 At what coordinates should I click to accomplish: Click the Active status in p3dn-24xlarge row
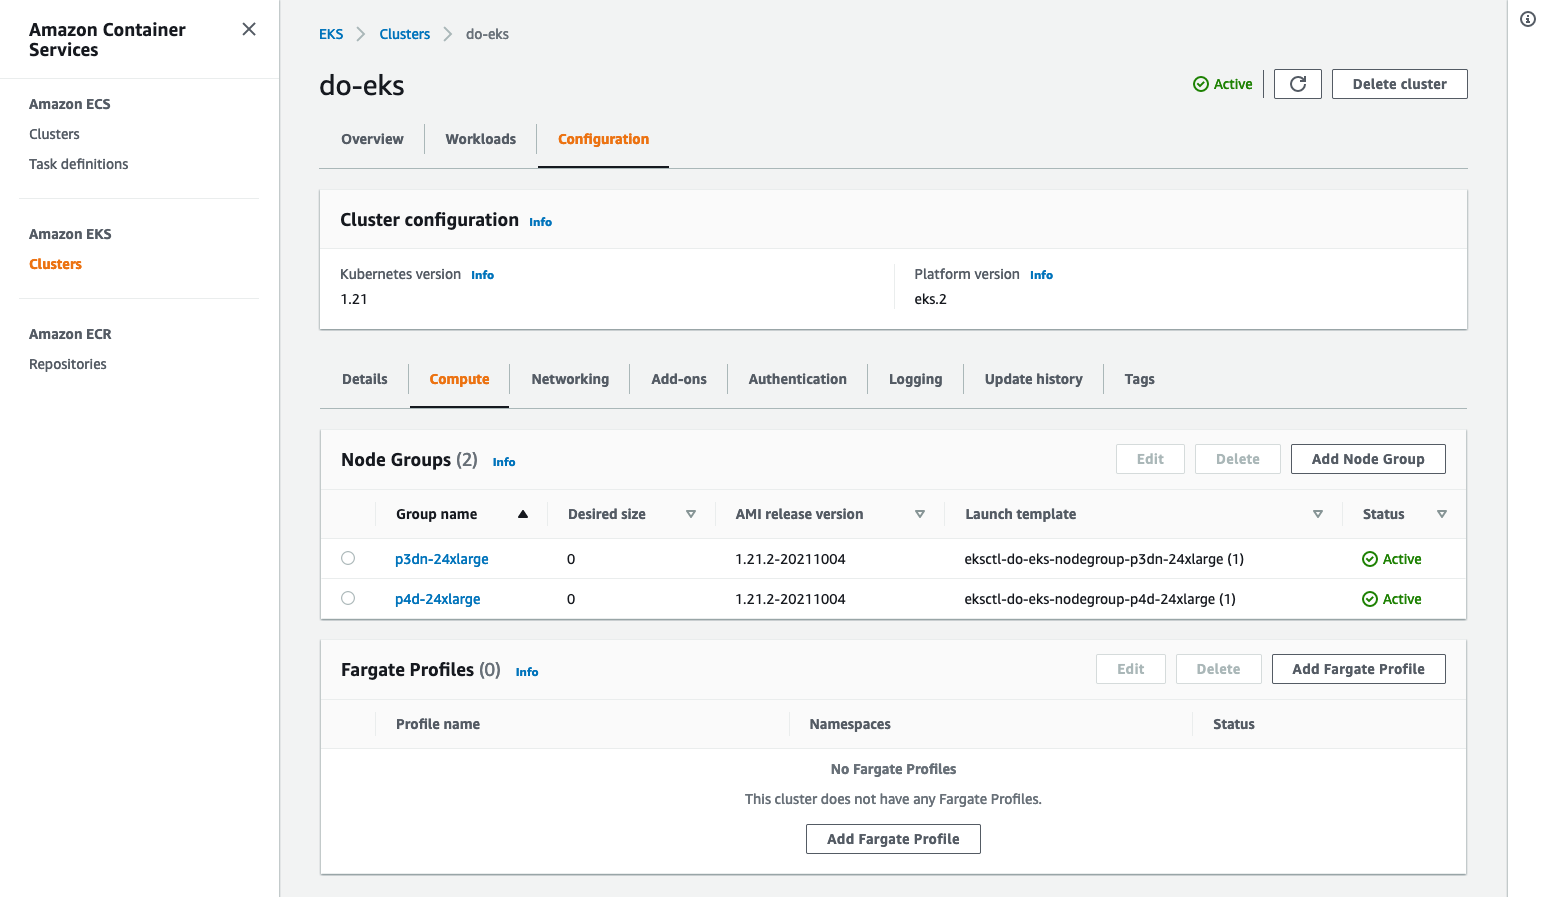[x=1392, y=559]
